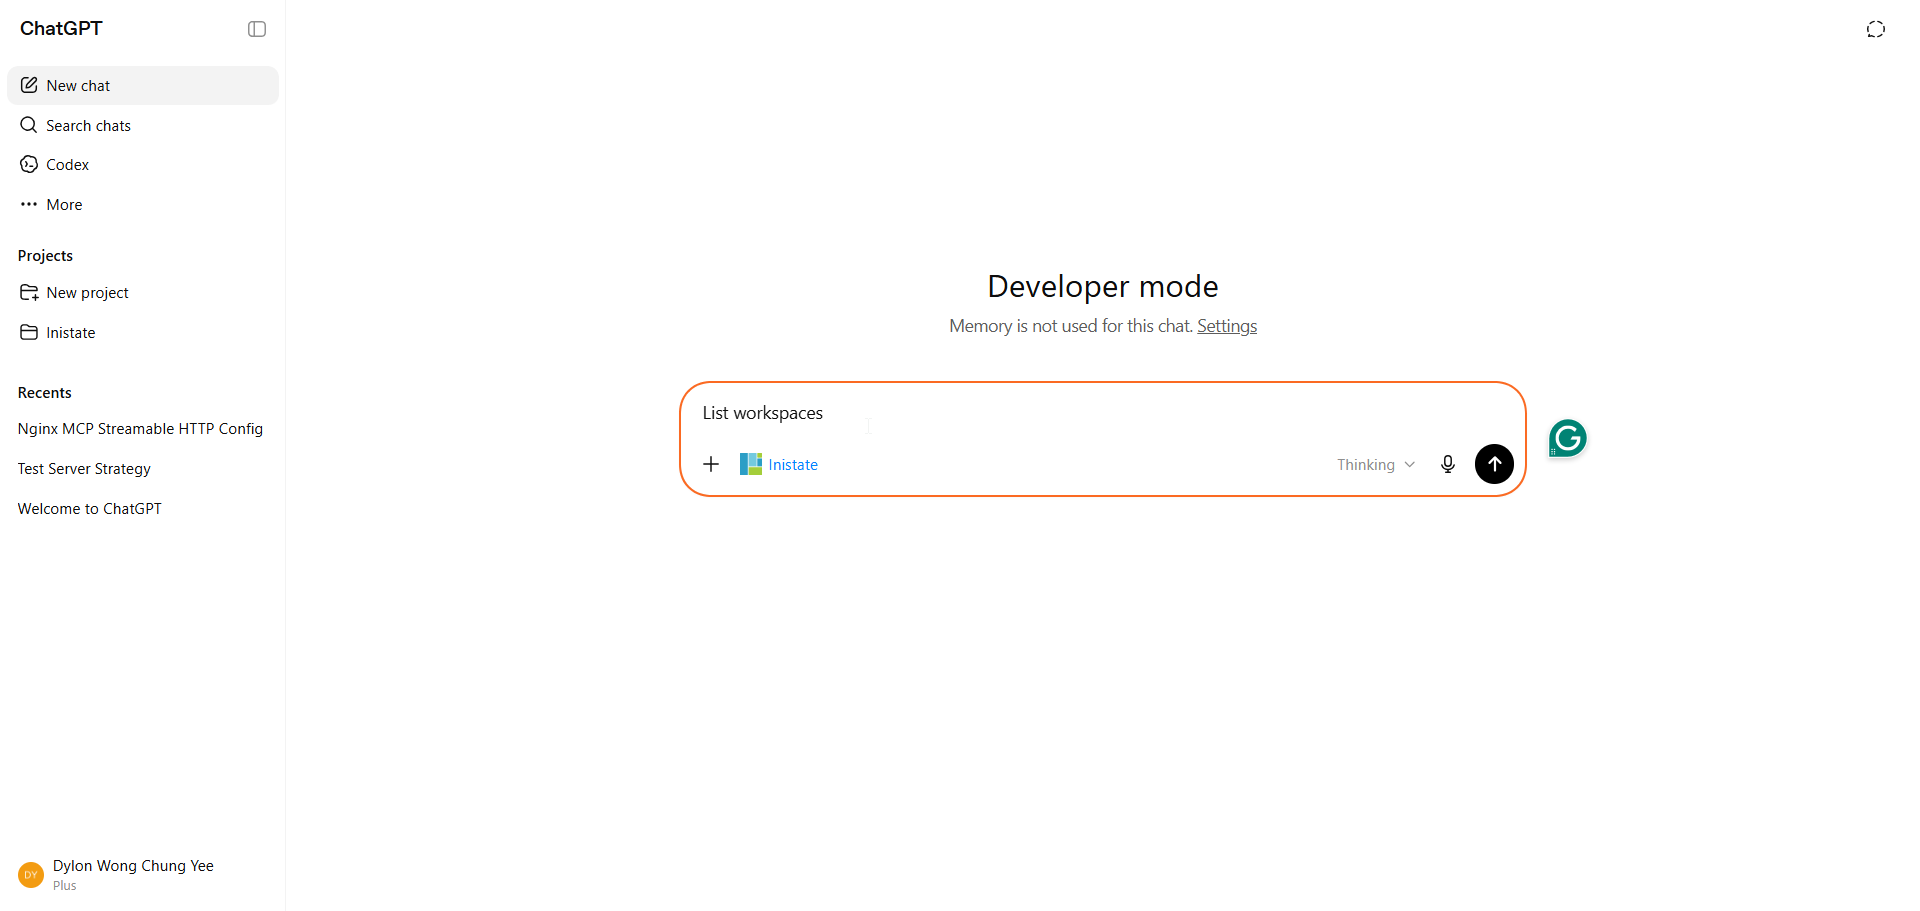This screenshot has width=1920, height=911.
Task: Collapse the sidebar with the panel icon
Action: (x=257, y=29)
